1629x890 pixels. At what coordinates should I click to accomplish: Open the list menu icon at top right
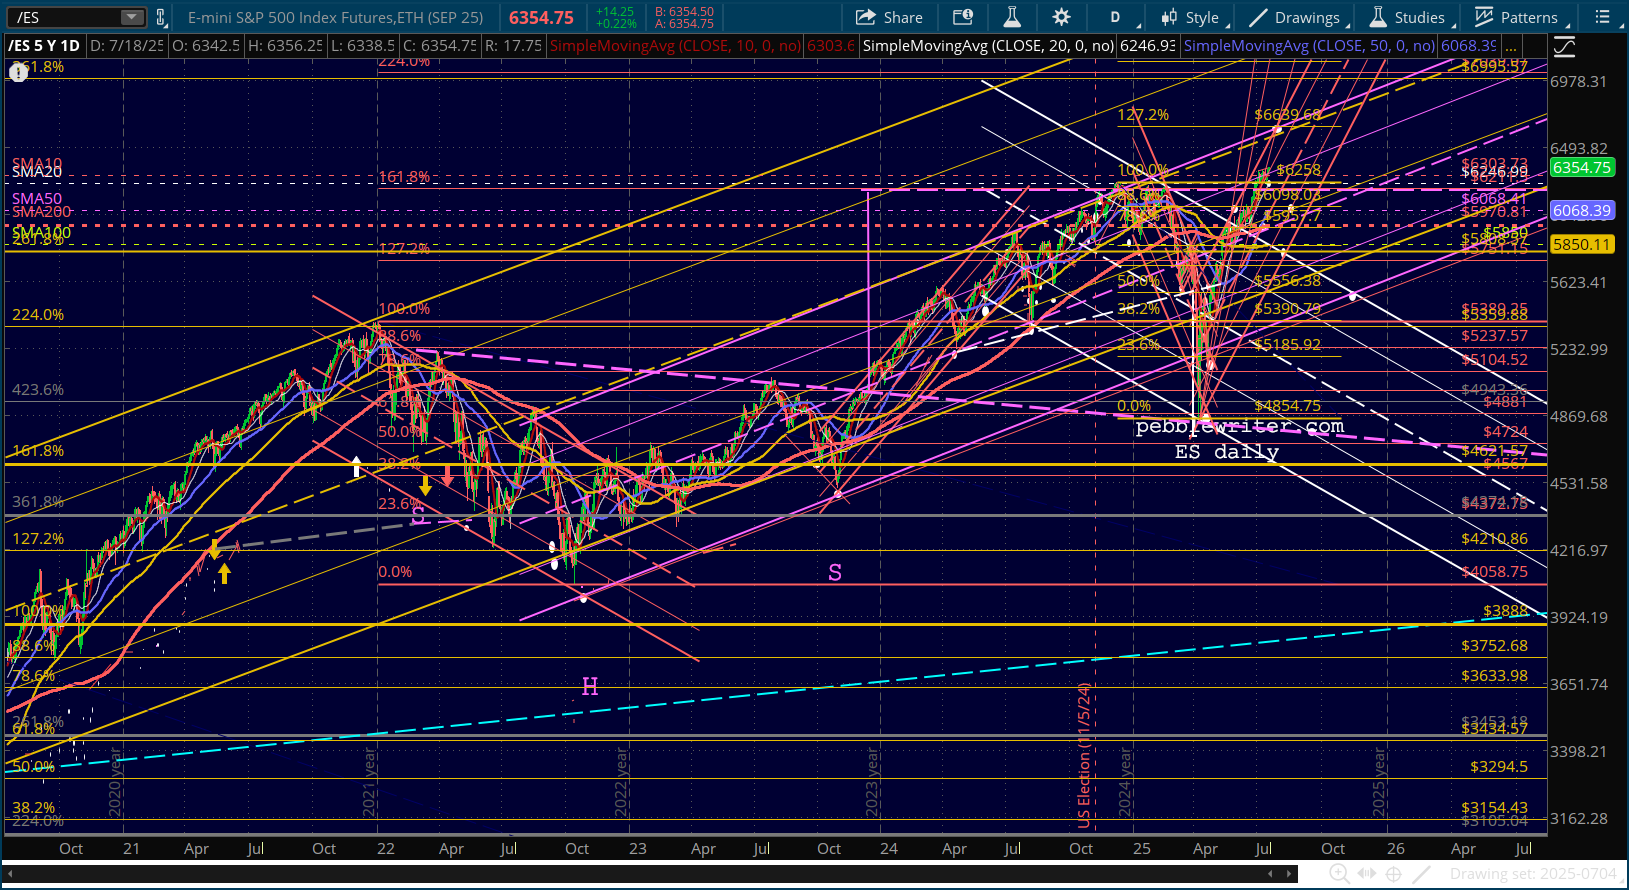[x=1602, y=17]
